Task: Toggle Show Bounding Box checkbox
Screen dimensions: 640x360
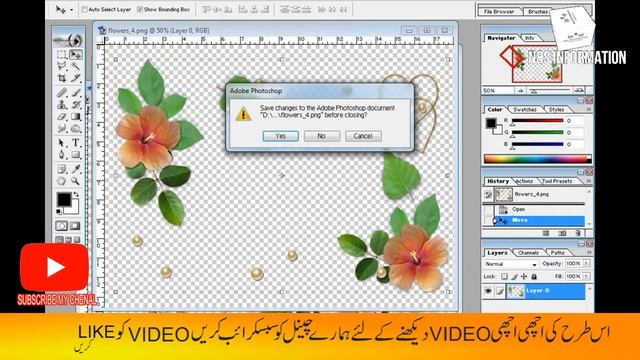Action: click(140, 9)
